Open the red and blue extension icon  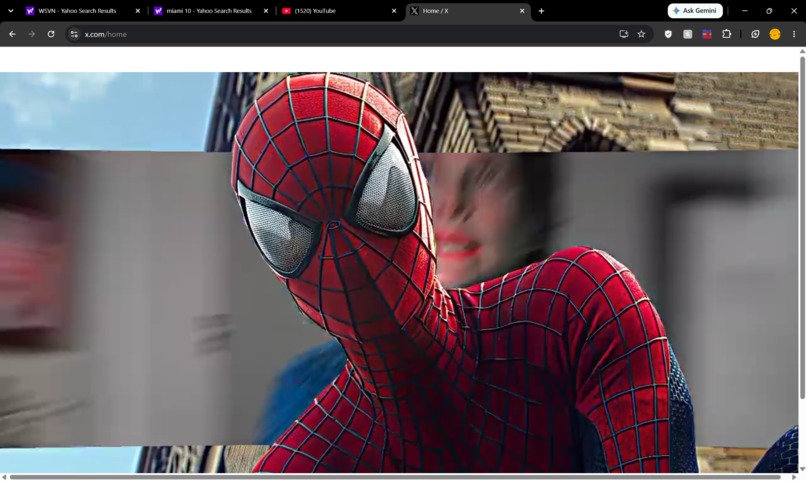coord(707,34)
